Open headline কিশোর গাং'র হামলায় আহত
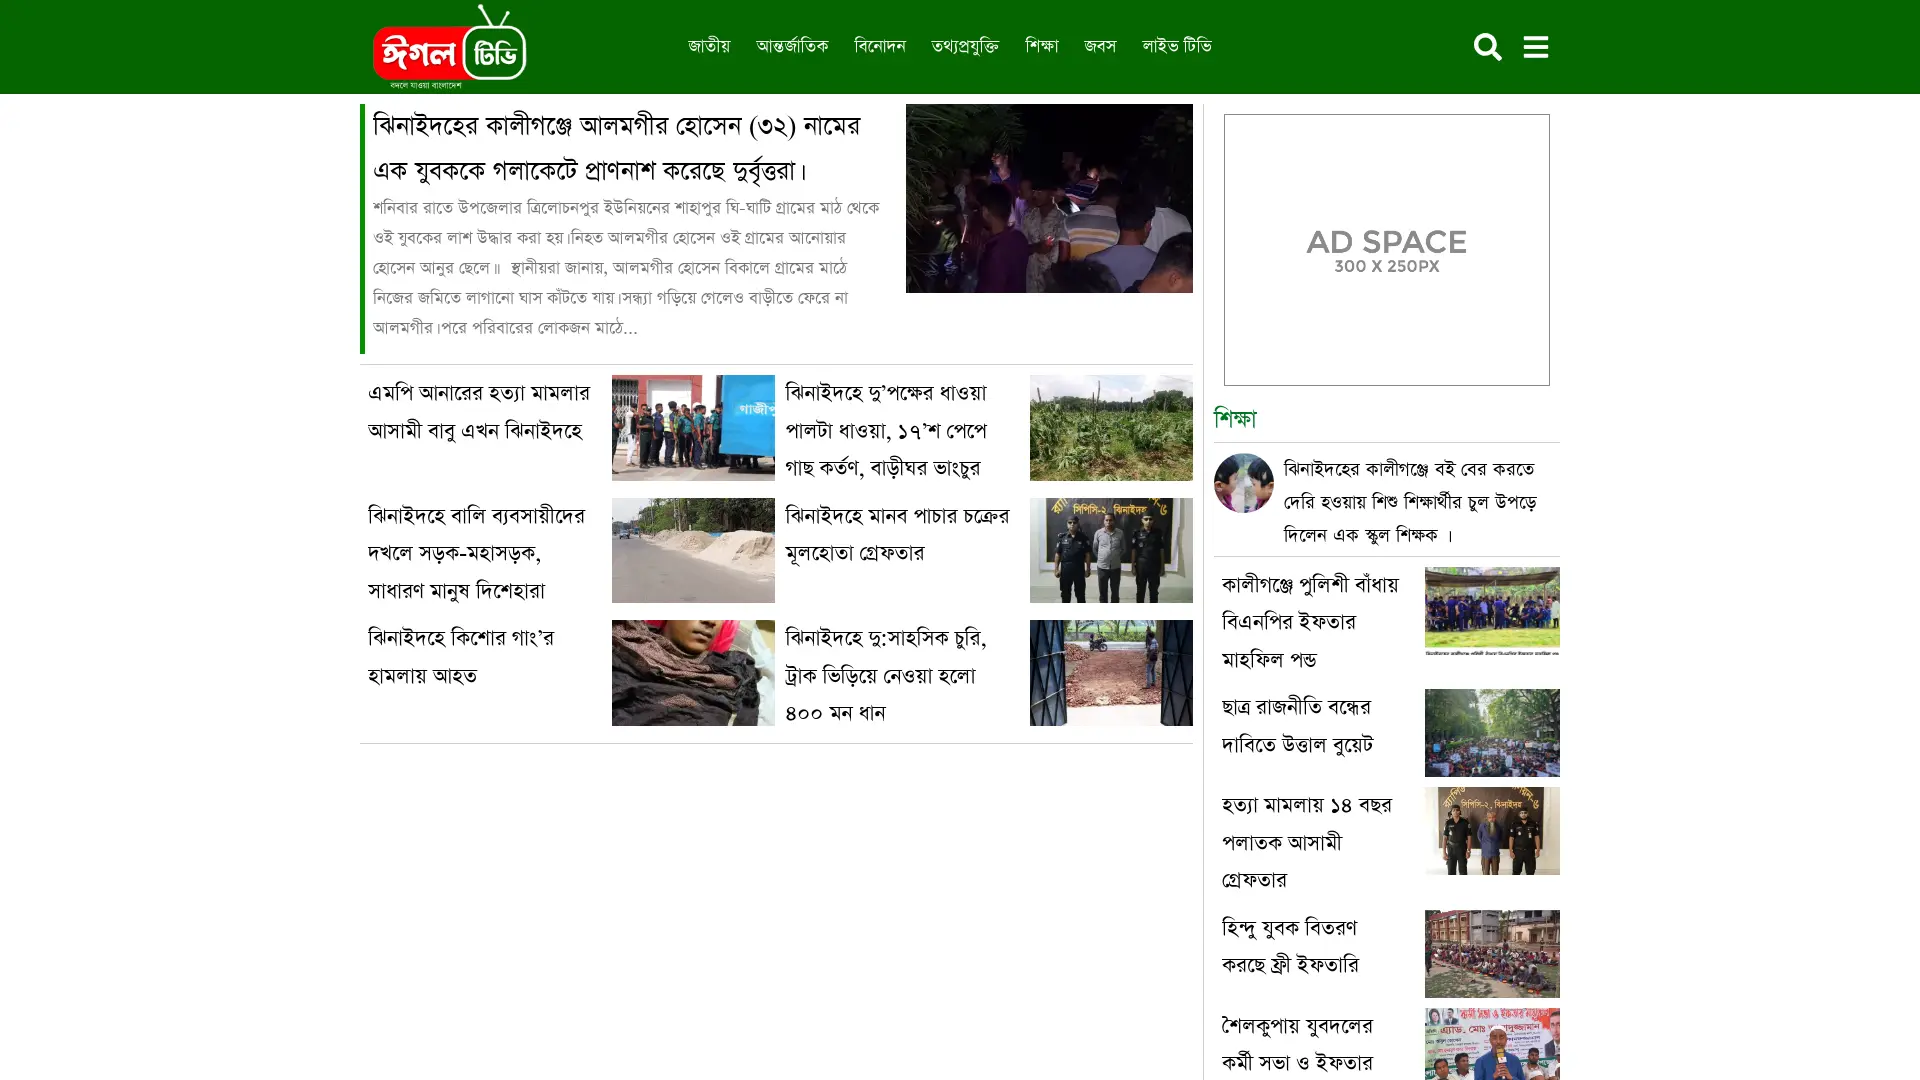 pos(461,656)
